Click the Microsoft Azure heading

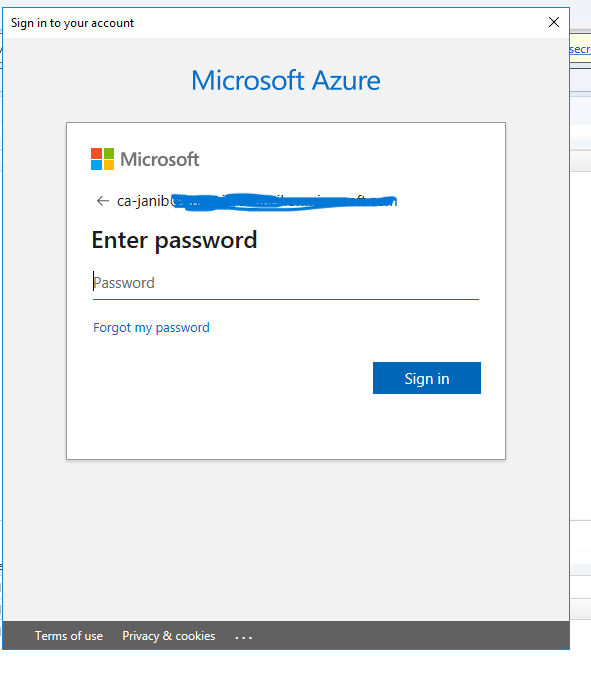click(286, 80)
